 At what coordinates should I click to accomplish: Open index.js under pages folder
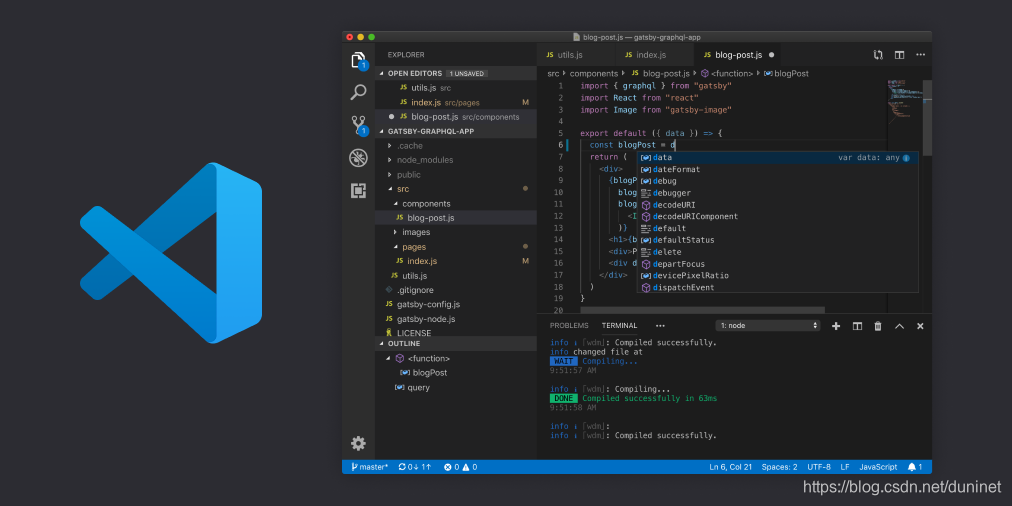point(456,261)
